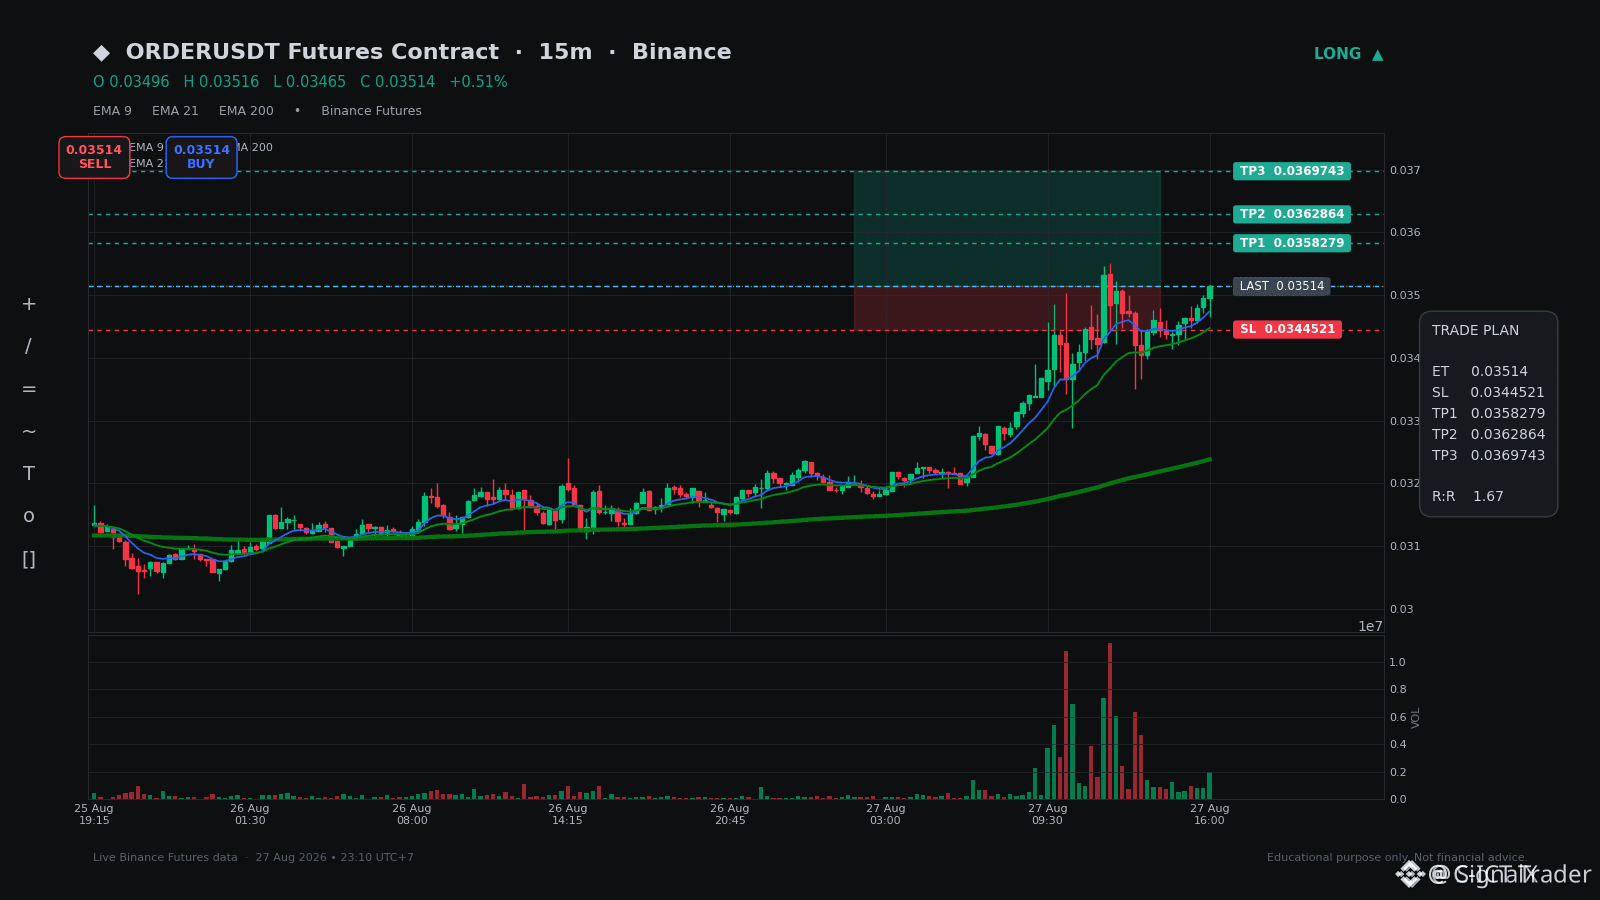Click the VOL label on the volume axis
Screen dimensions: 1600x900
click(x=1416, y=717)
